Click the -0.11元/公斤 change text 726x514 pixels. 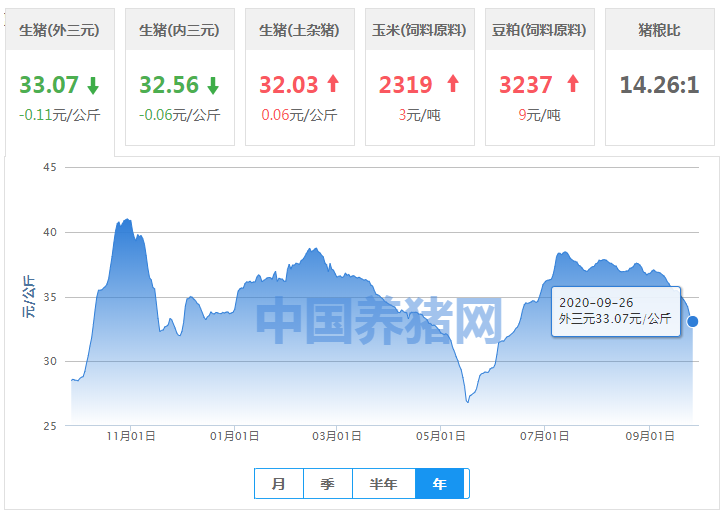60,115
